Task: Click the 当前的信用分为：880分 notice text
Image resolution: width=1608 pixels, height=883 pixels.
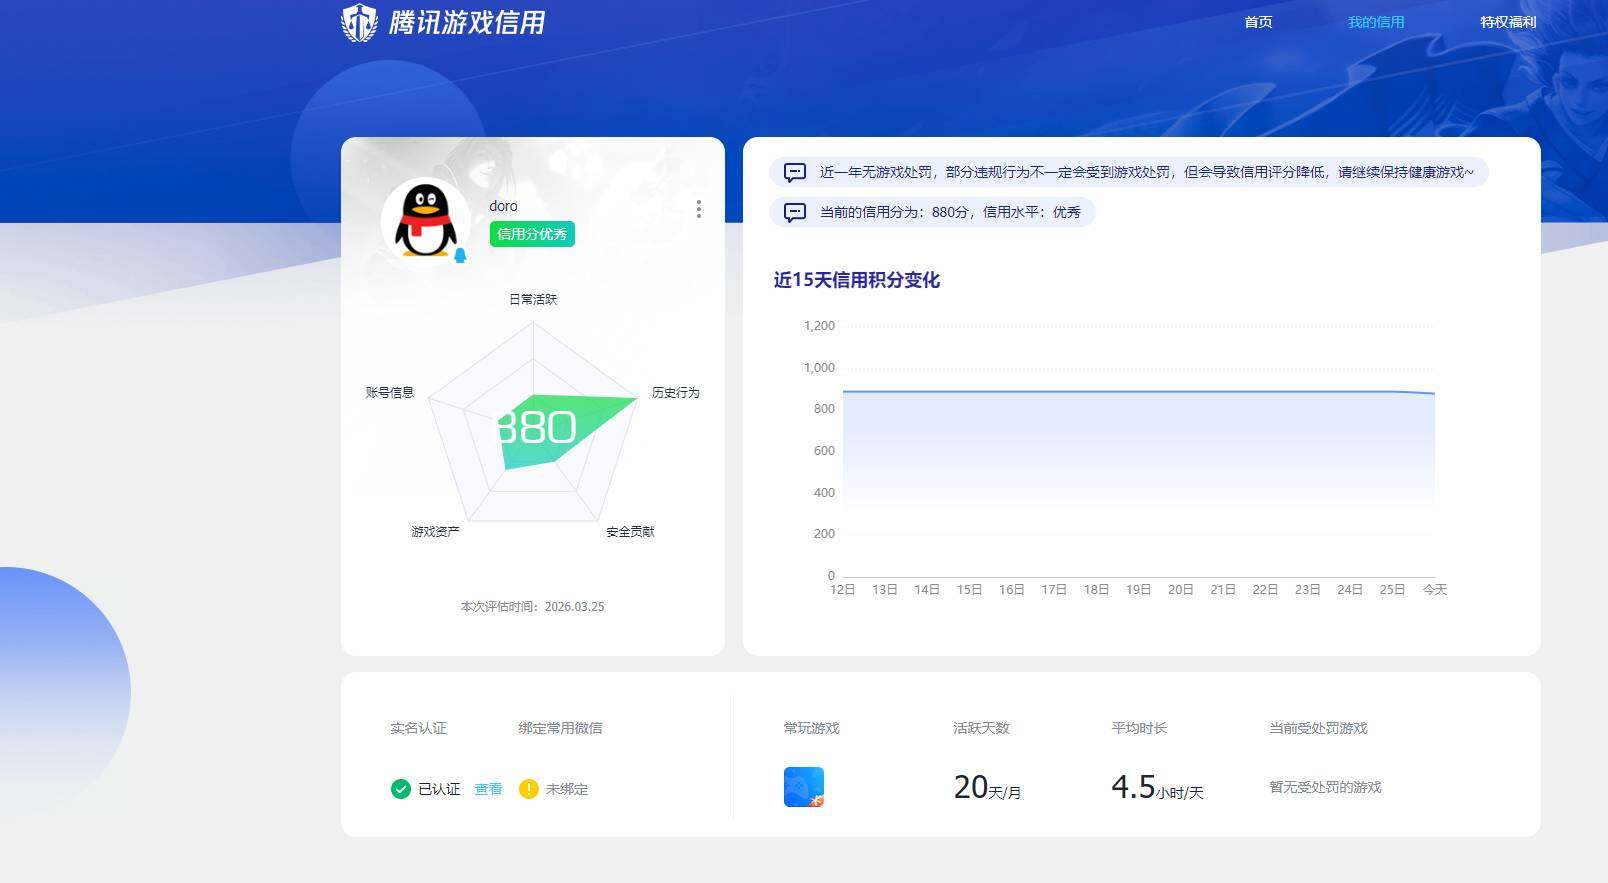Action: click(950, 212)
